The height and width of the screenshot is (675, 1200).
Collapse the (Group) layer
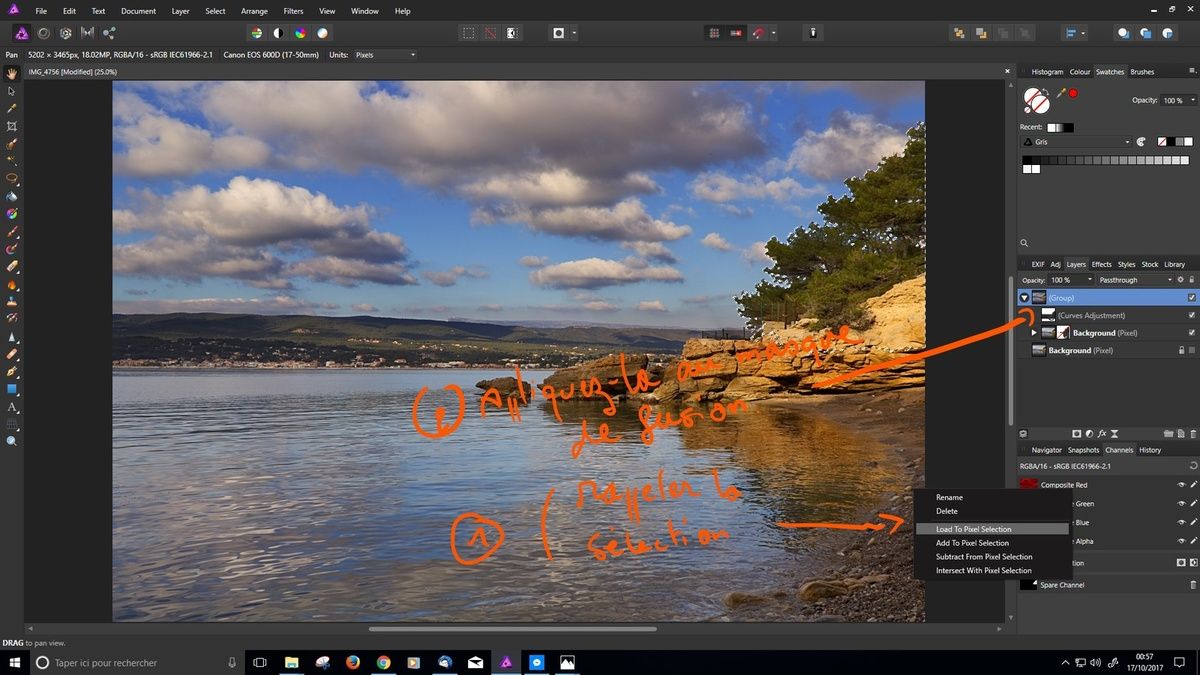click(x=1025, y=297)
